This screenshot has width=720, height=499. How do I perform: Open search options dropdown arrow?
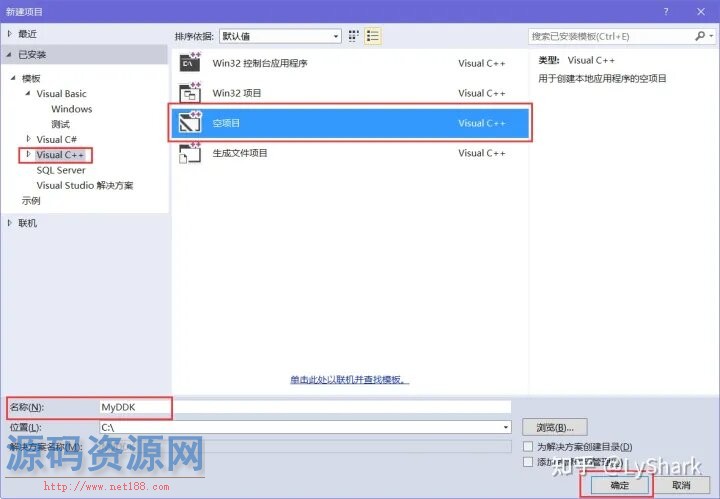click(711, 36)
